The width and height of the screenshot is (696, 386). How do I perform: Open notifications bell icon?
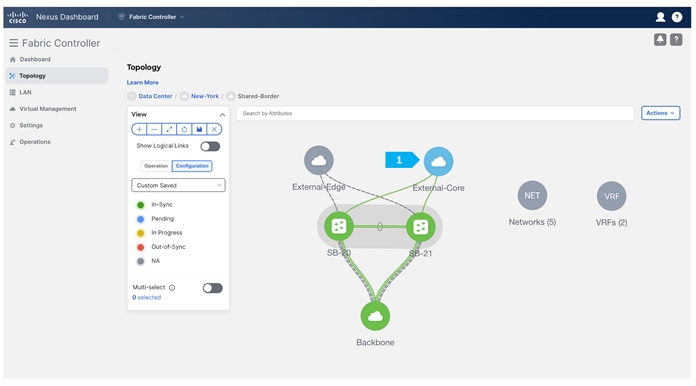(660, 39)
